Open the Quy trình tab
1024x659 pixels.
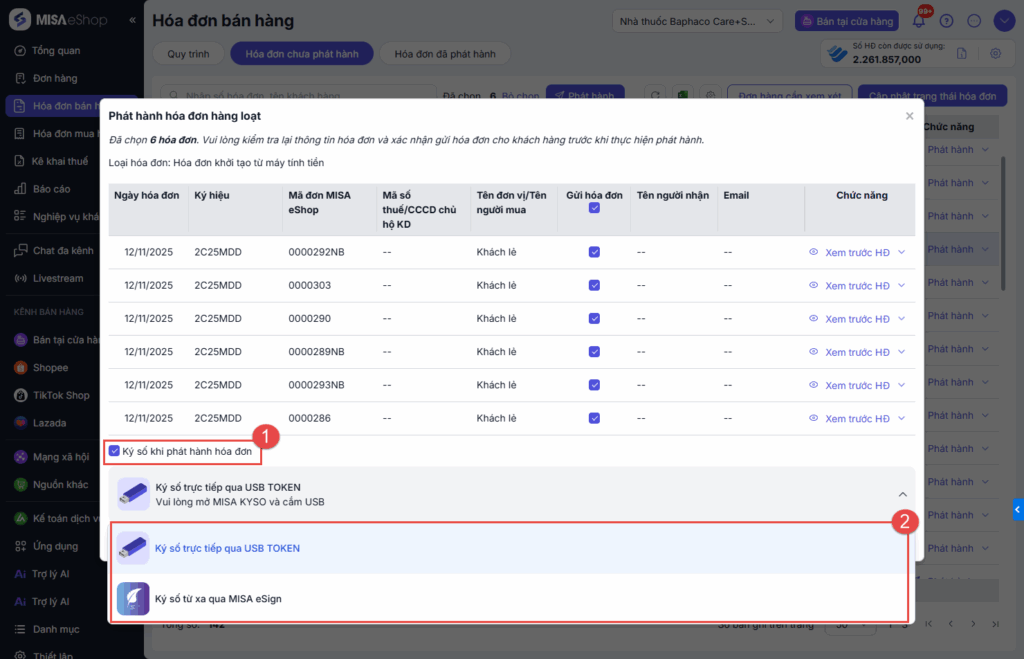188,54
